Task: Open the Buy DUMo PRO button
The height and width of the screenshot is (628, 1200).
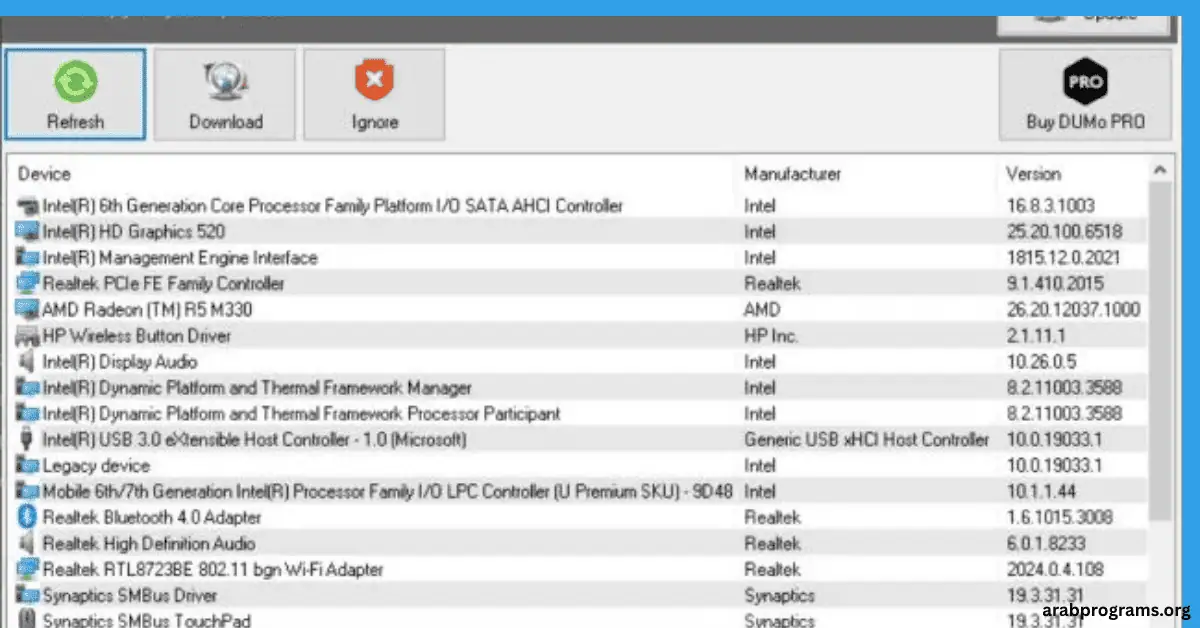Action: (x=1086, y=94)
